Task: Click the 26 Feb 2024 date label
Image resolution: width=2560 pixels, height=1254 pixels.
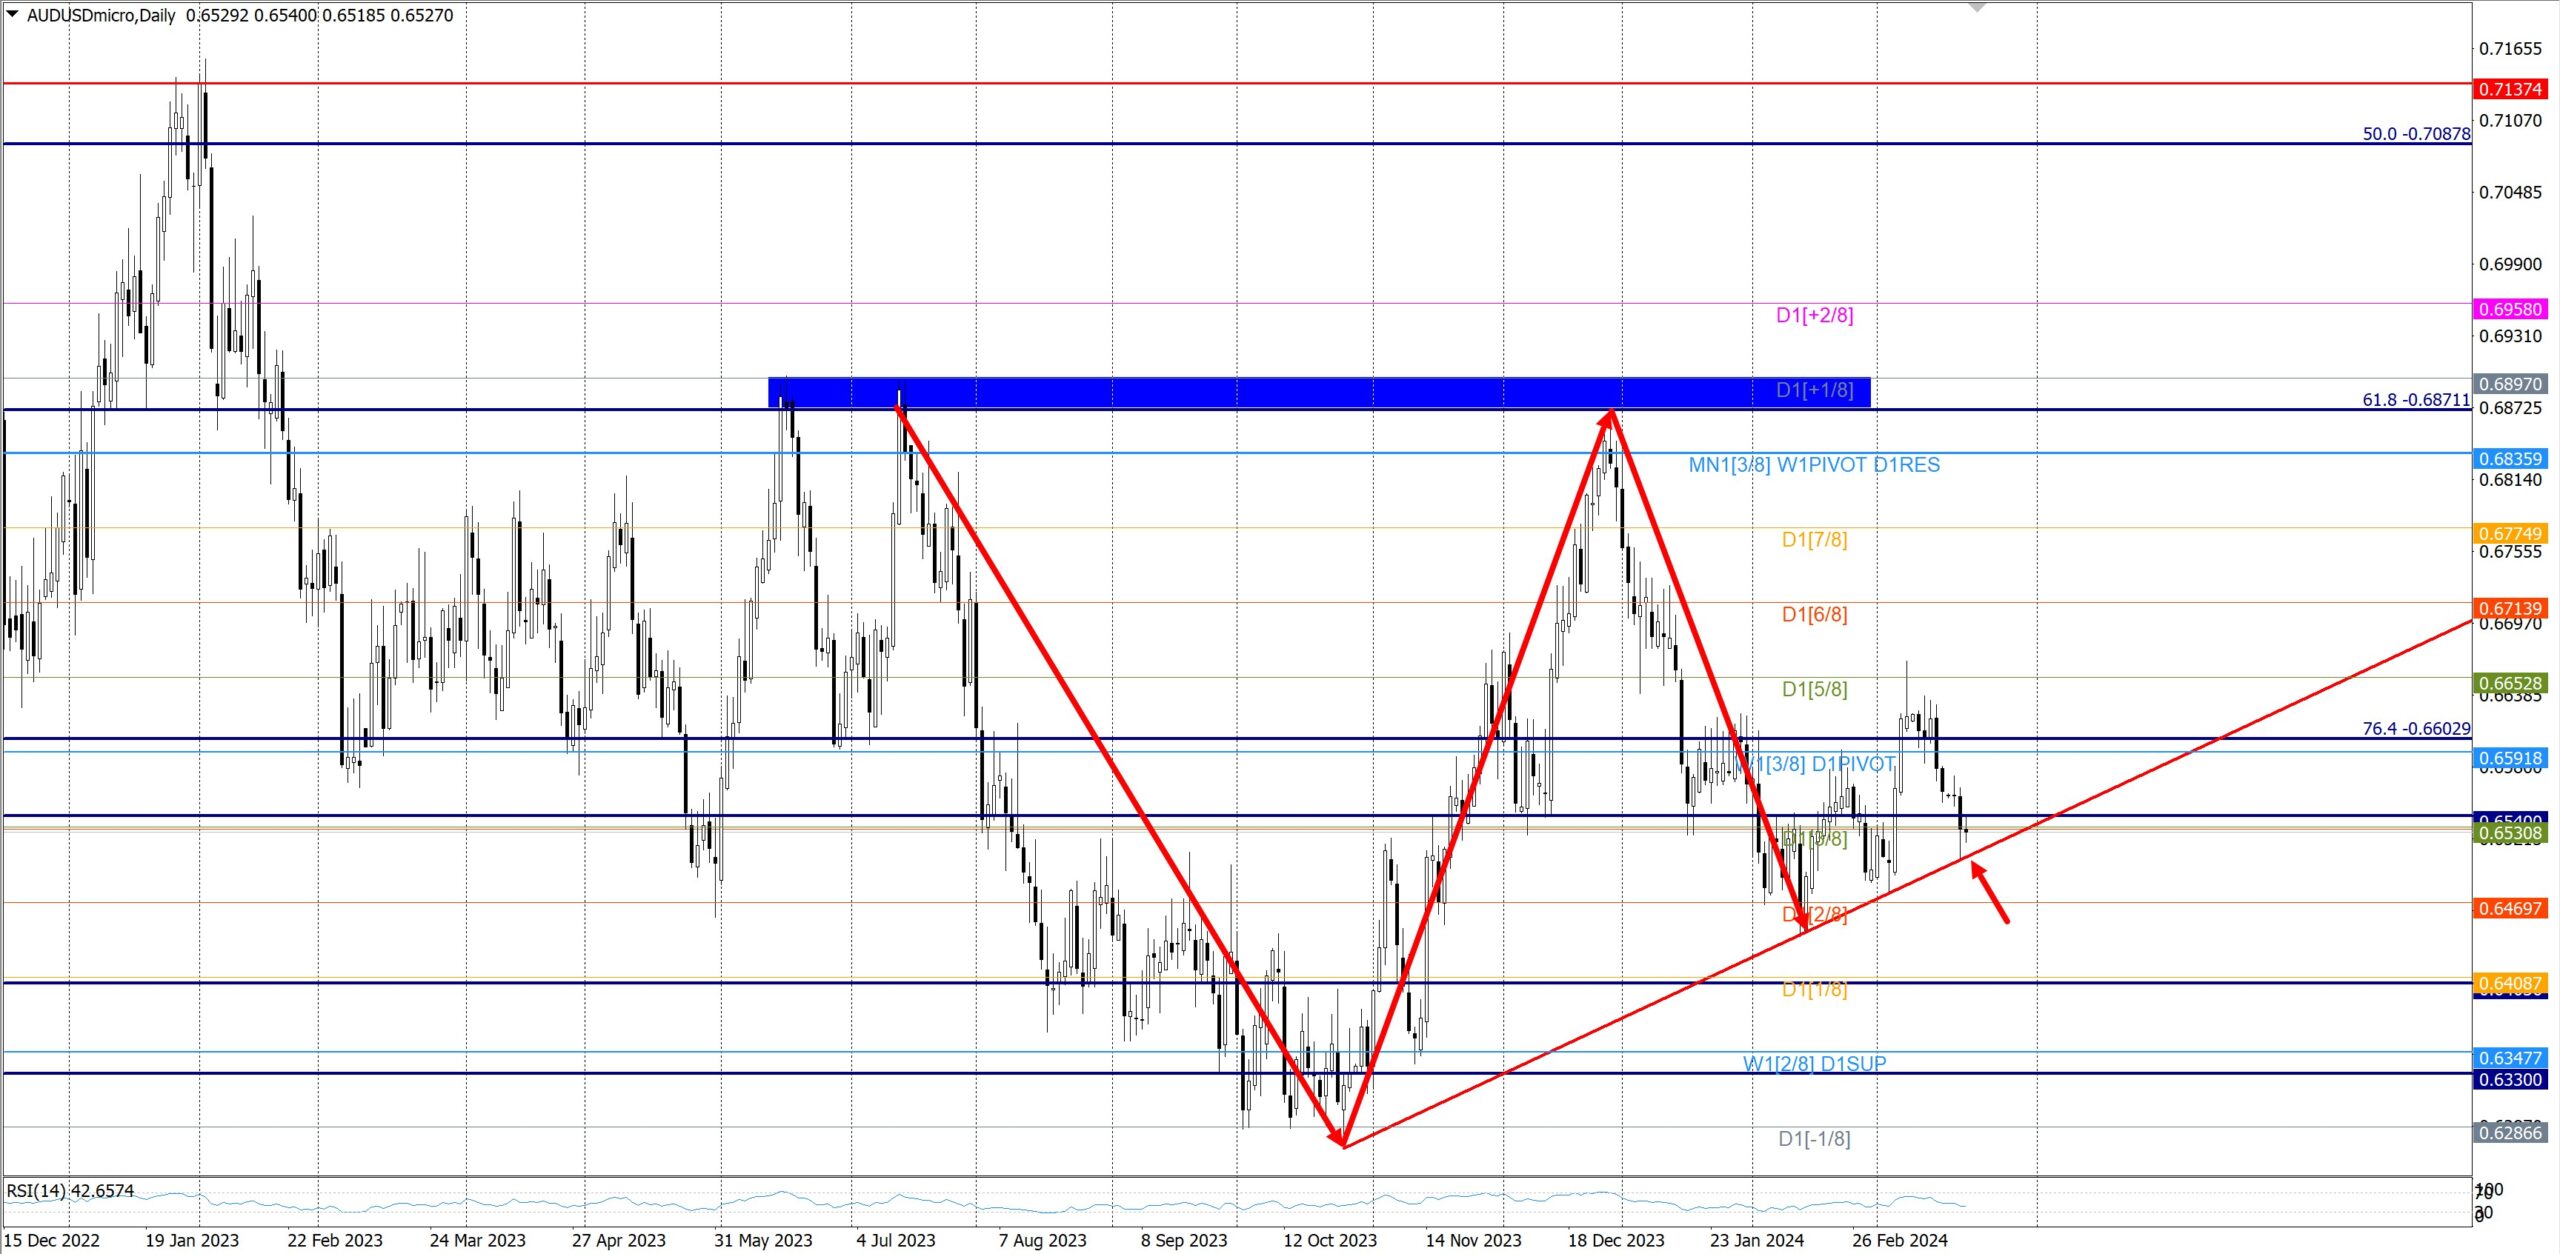Action: click(x=1899, y=1240)
